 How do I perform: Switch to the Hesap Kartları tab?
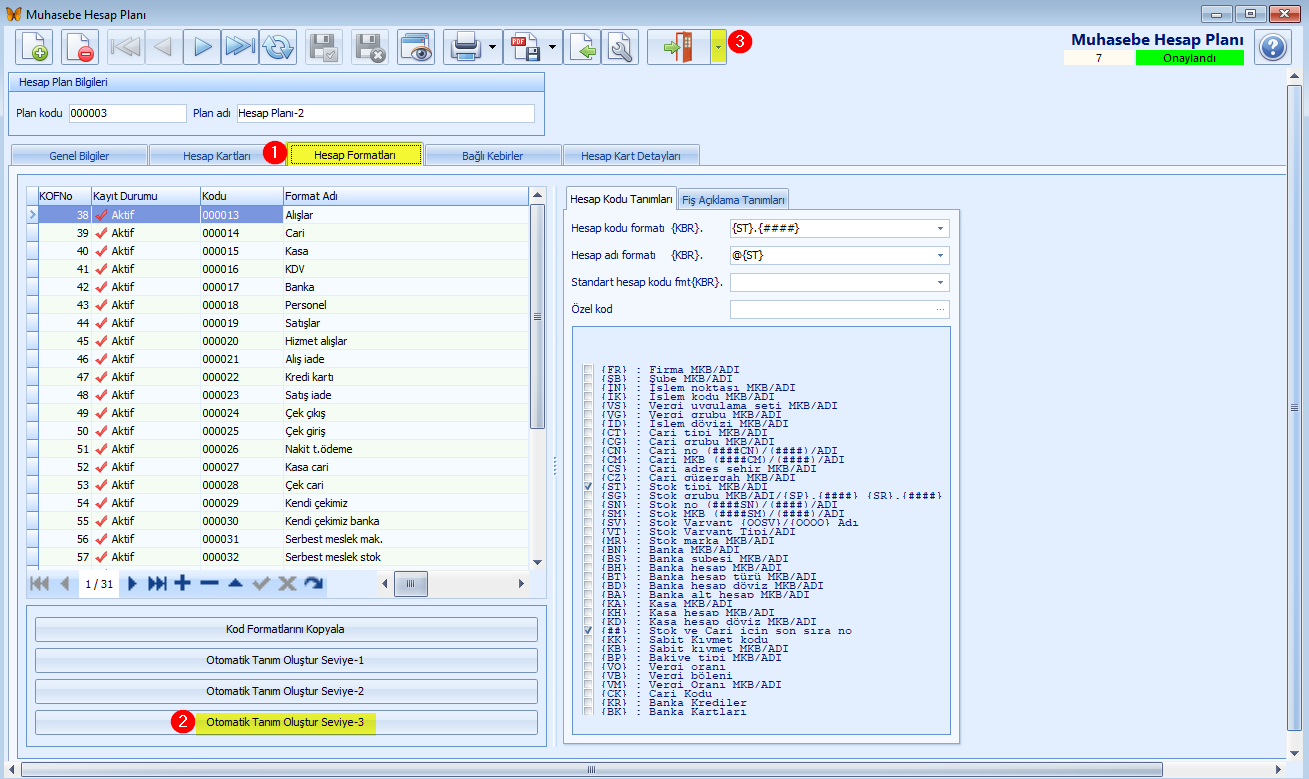[217, 156]
